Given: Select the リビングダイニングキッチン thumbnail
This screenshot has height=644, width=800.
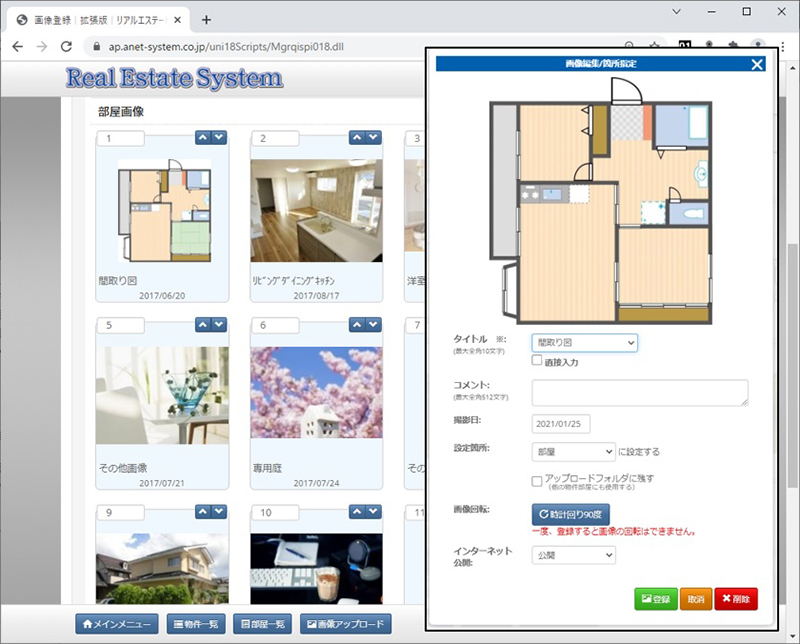Looking at the screenshot, I should click(x=316, y=211).
